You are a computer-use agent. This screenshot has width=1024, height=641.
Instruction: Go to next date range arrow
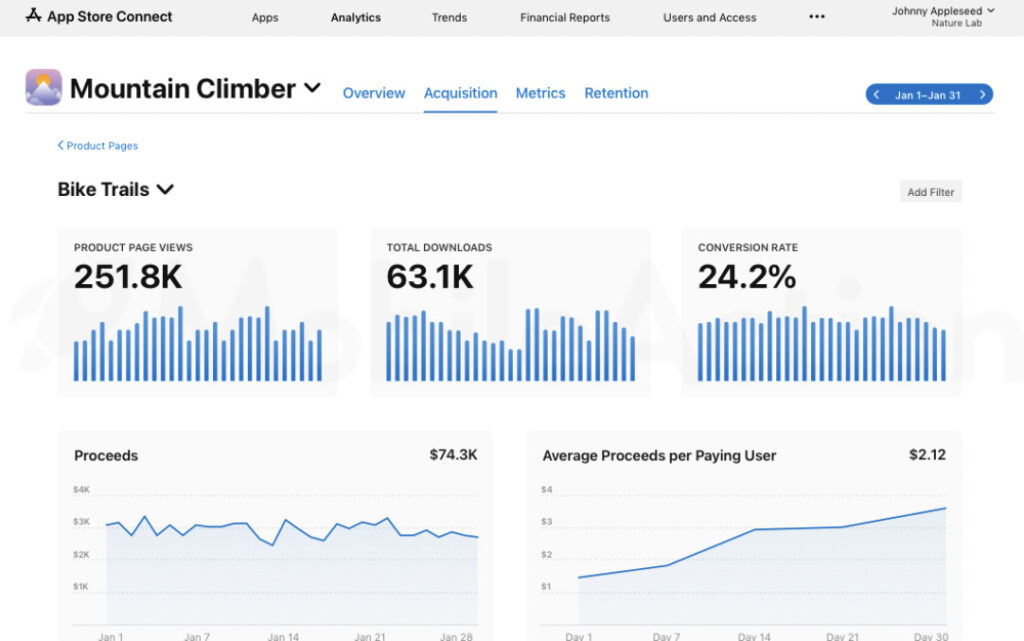[982, 95]
